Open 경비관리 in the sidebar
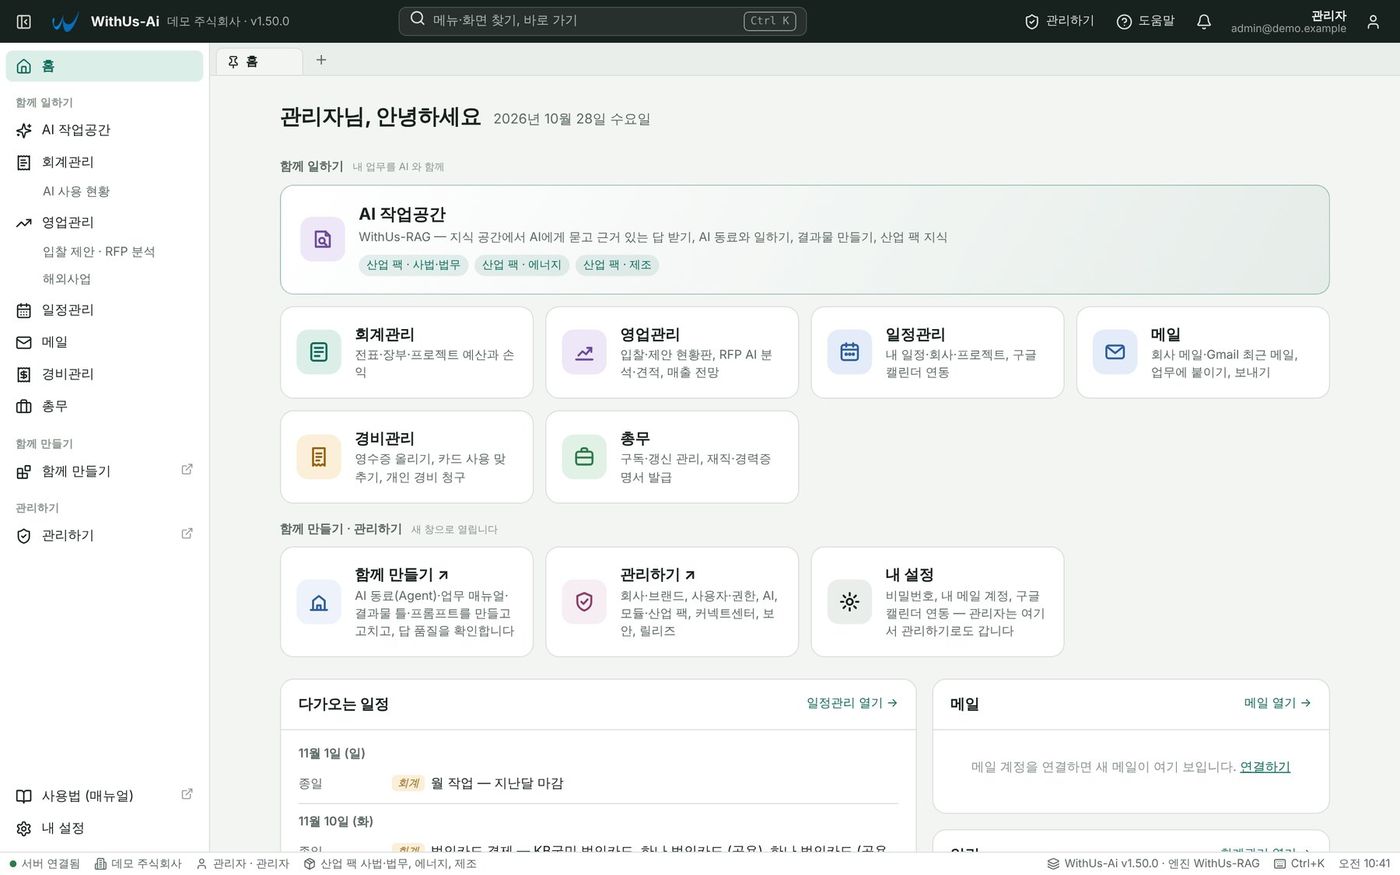 pyautogui.click(x=104, y=374)
